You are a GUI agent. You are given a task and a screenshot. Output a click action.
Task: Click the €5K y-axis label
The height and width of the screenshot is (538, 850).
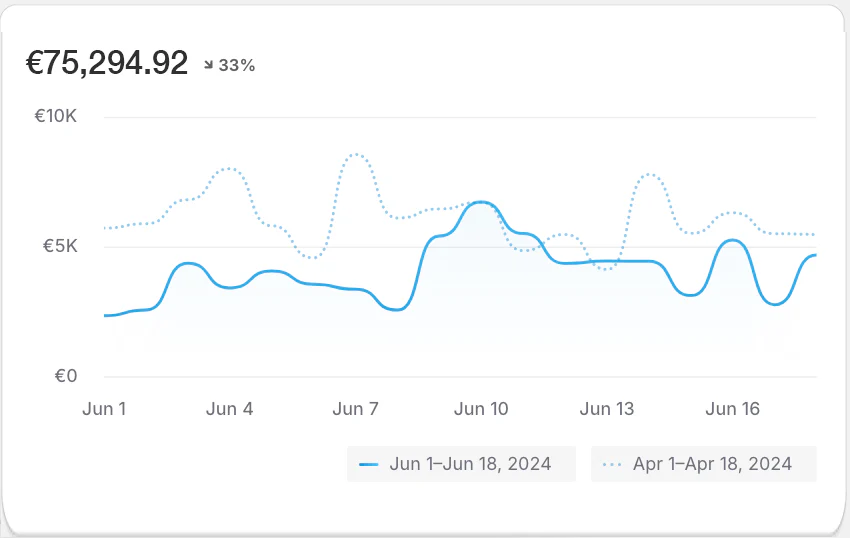coord(60,246)
